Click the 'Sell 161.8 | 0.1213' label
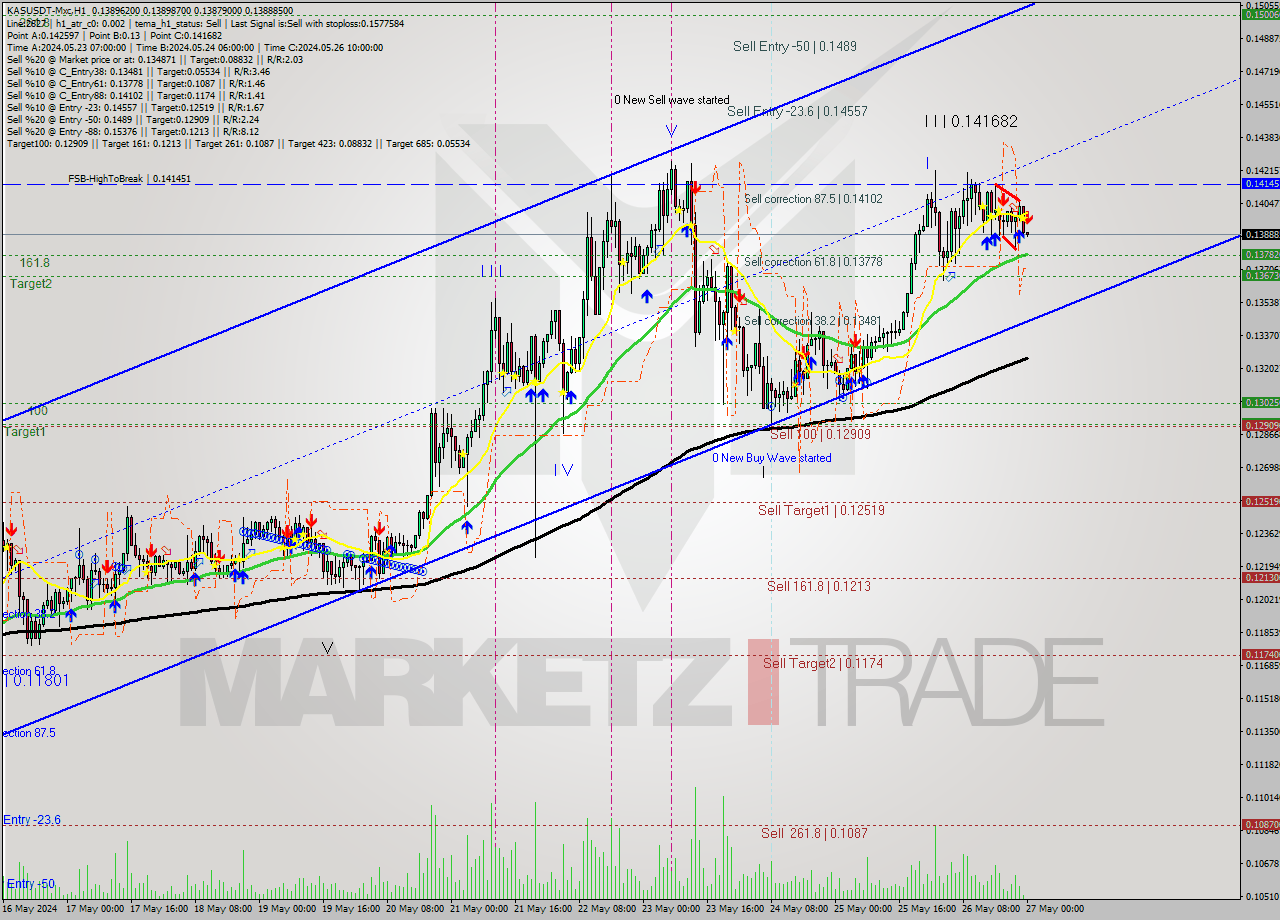Image resolution: width=1280 pixels, height=920 pixels. coord(818,586)
